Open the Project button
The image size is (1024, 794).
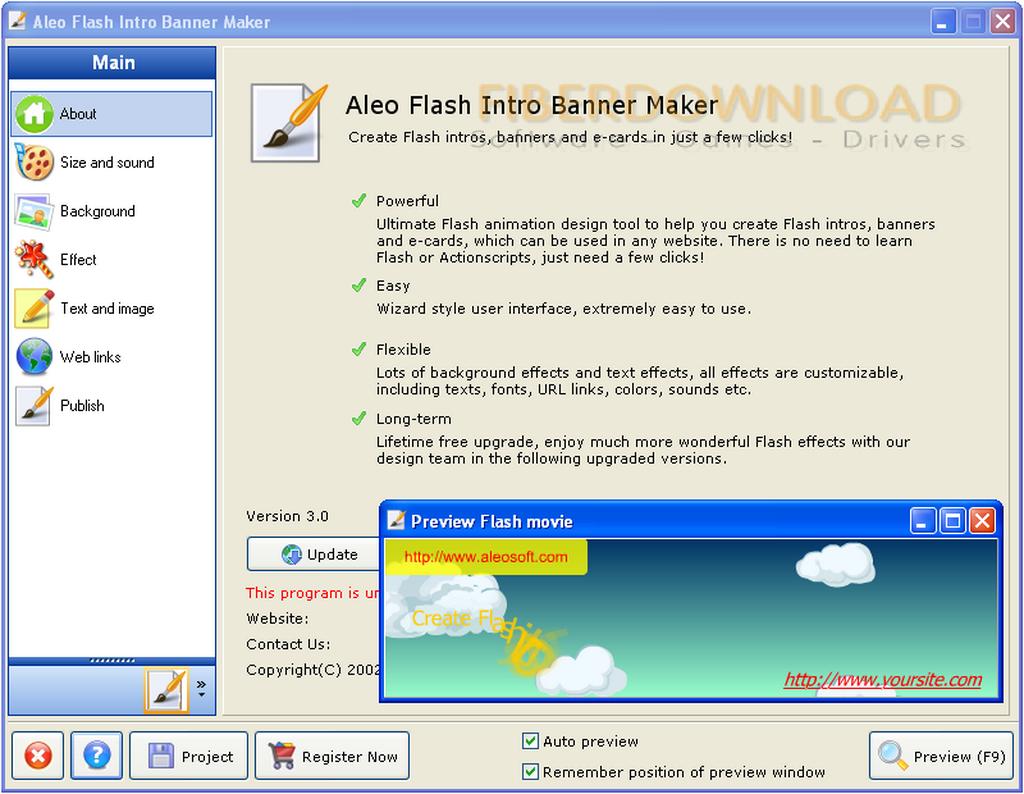[x=189, y=755]
